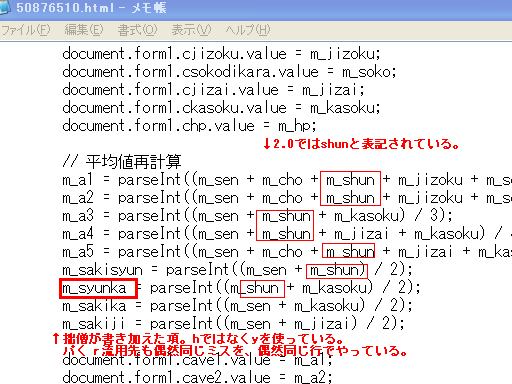Click the variable m_a2 at line start
Image resolution: width=512 pixels, height=384 pixels.
point(78,198)
